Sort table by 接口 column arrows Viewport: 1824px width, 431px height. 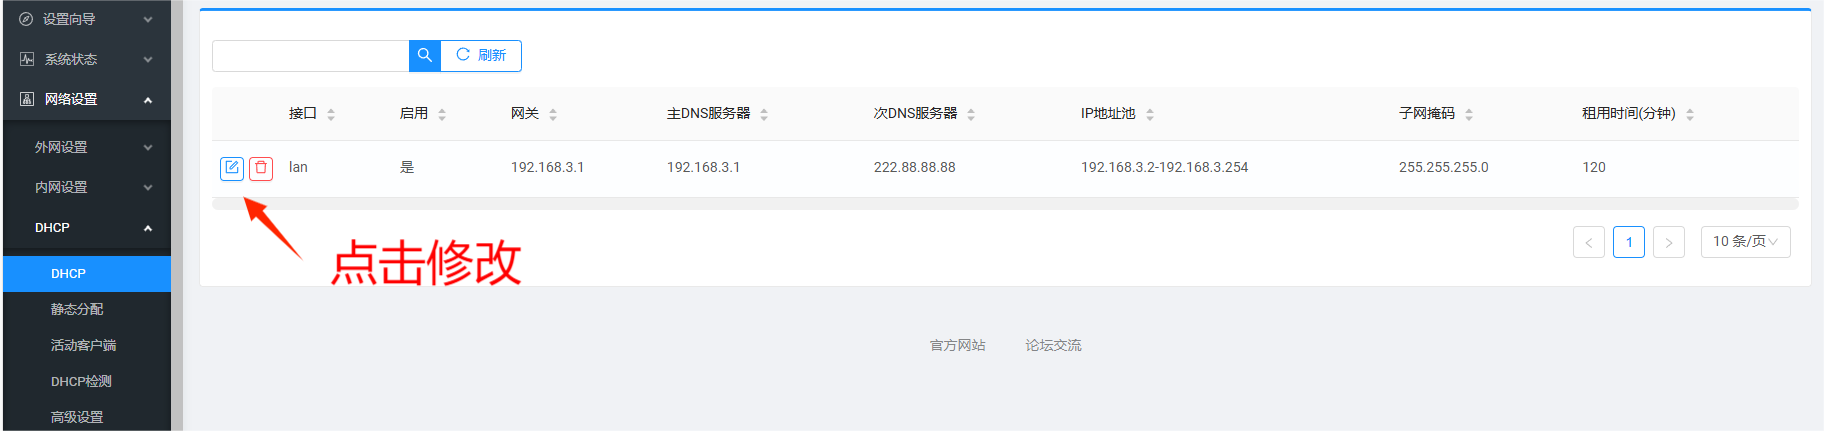point(331,114)
